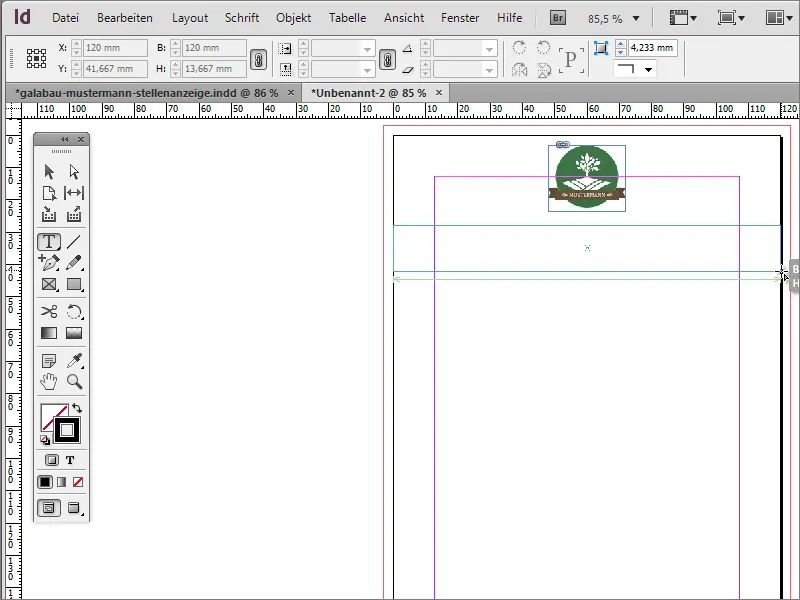This screenshot has height=600, width=800.
Task: Select the Type tool
Action: [48, 241]
